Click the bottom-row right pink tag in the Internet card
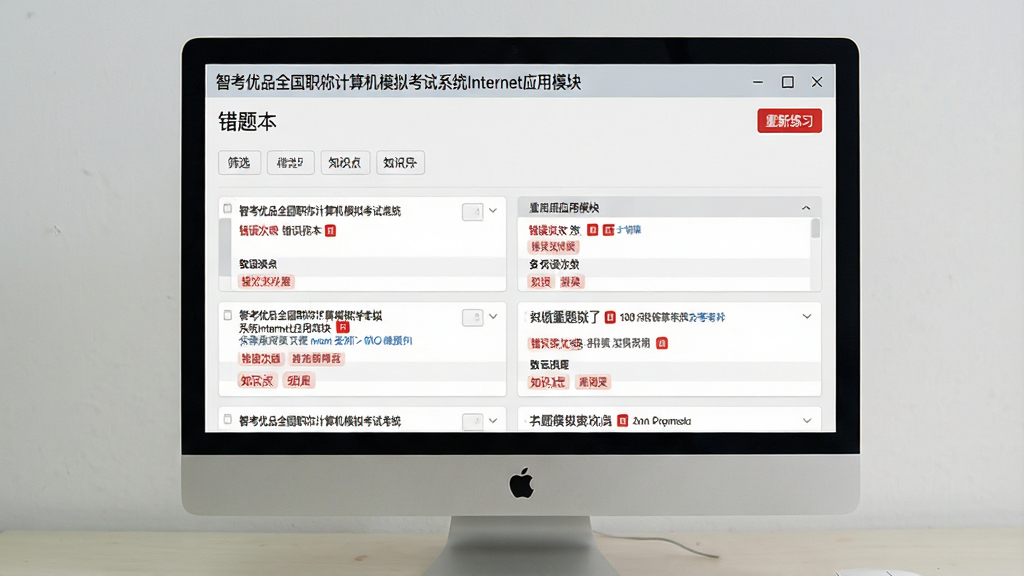Image resolution: width=1024 pixels, height=576 pixels. point(298,381)
